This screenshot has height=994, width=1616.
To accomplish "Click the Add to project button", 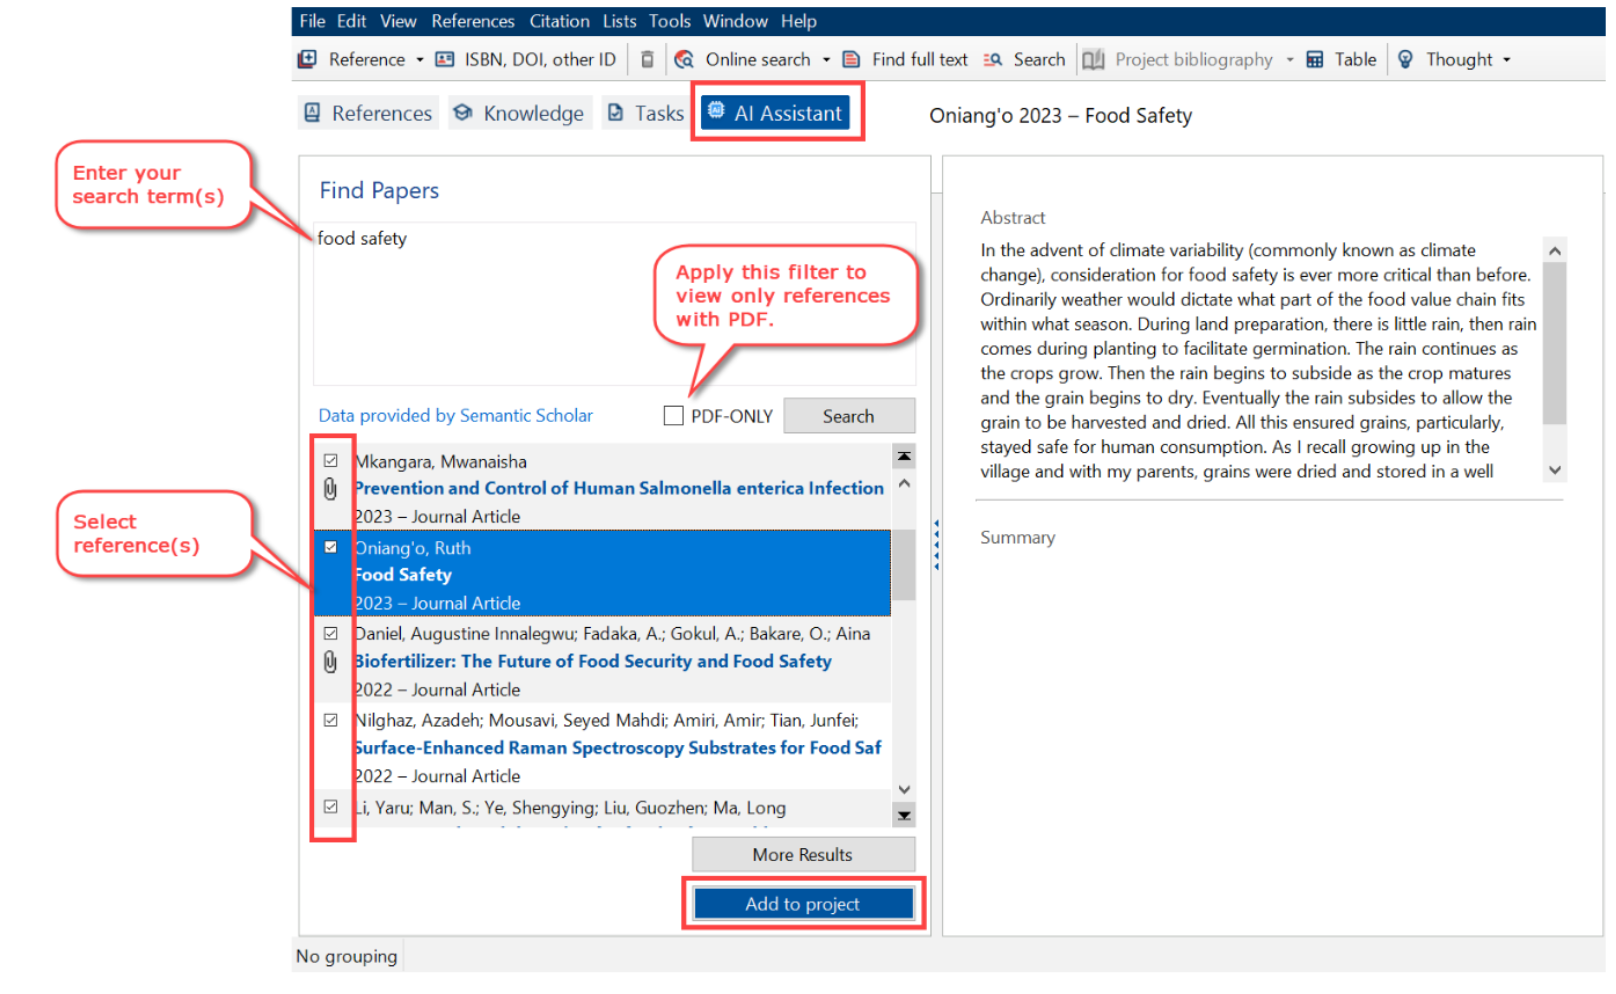I will (x=803, y=904).
